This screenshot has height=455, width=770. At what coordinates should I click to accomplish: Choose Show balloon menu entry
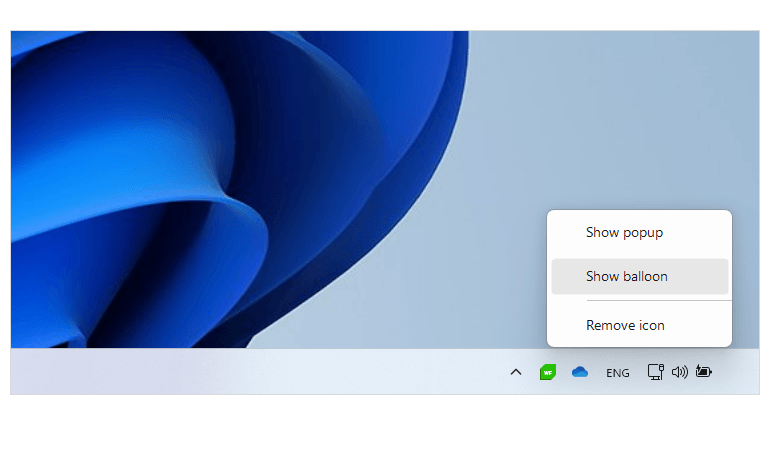point(639,276)
